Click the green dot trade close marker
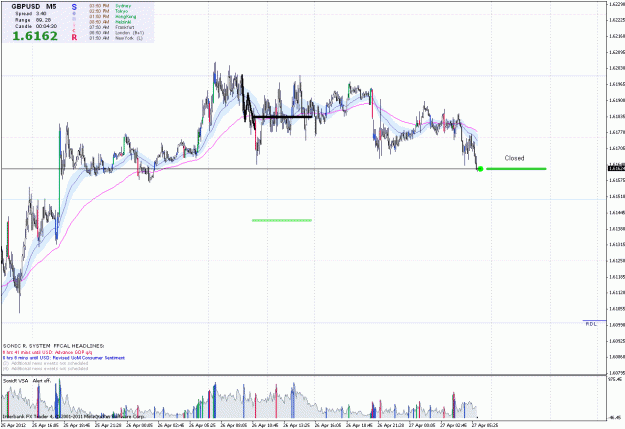625x429 pixels. pos(480,169)
